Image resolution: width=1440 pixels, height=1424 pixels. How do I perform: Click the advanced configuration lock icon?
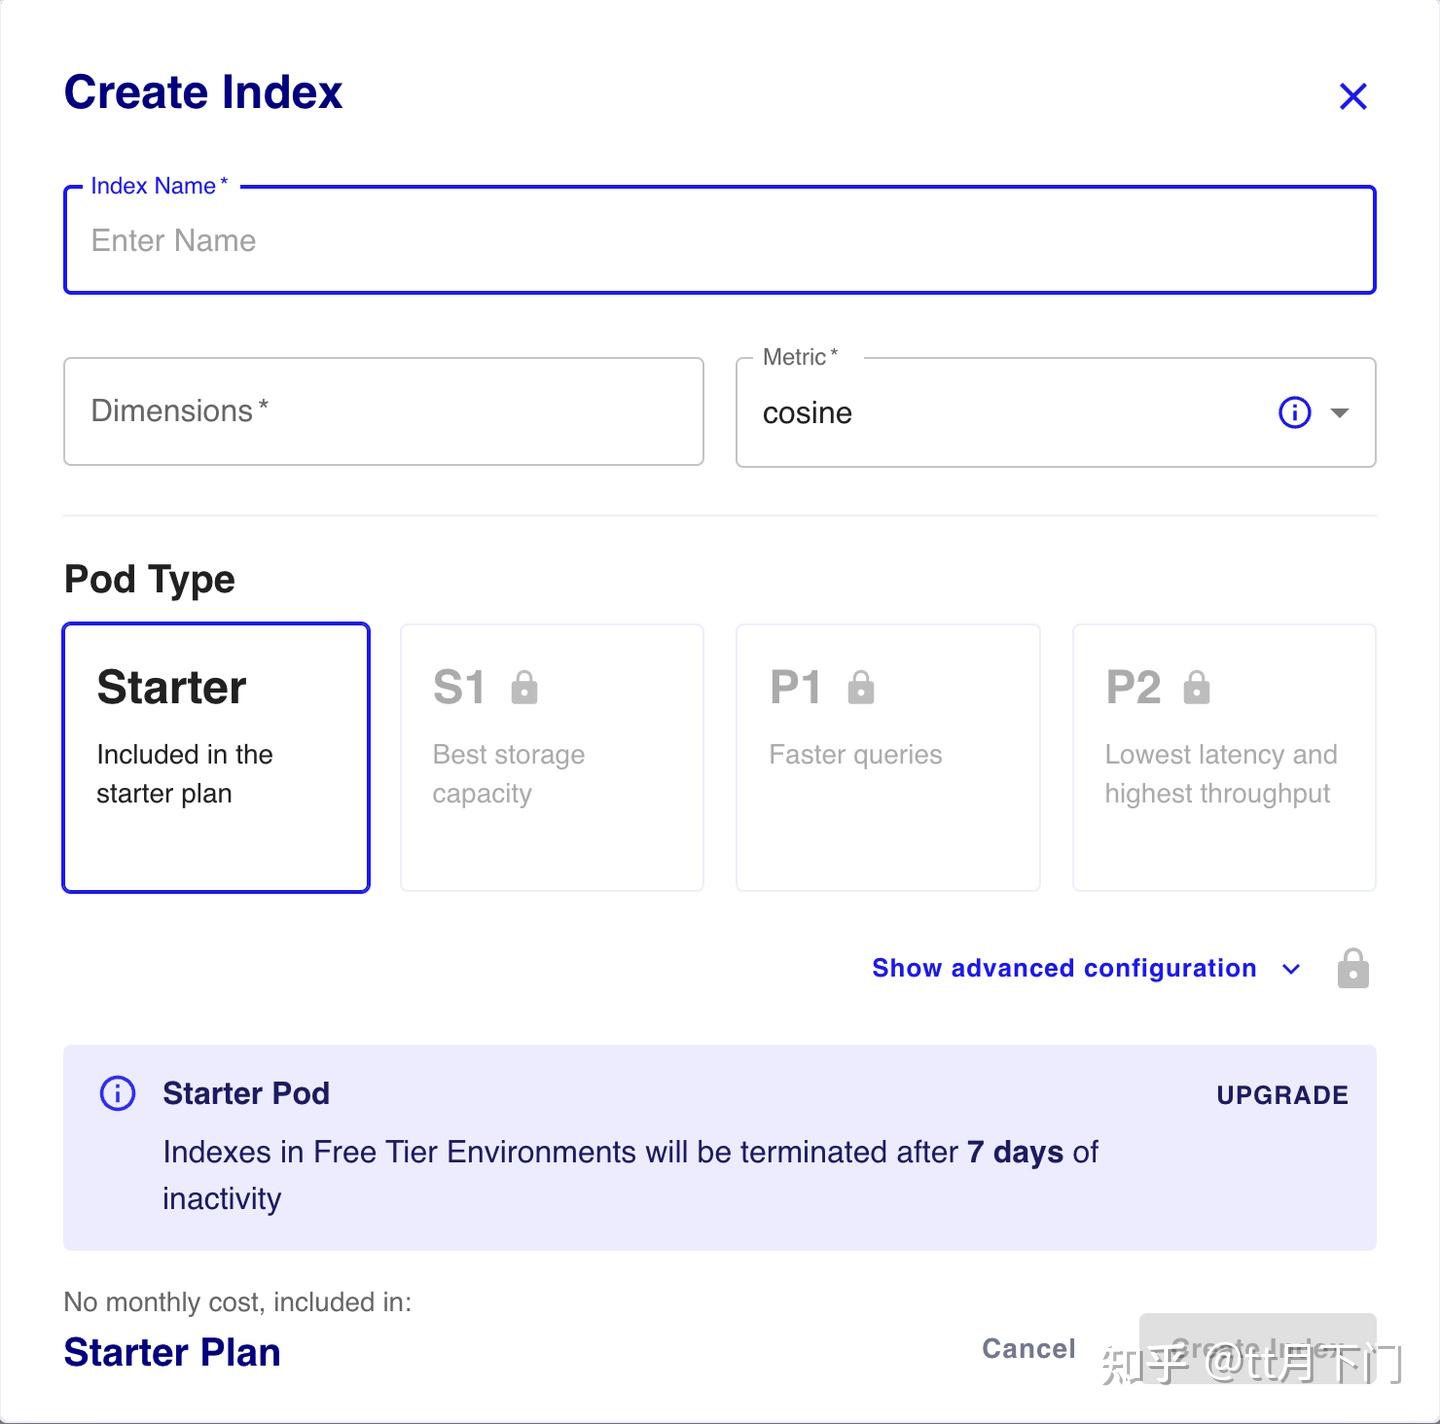tap(1353, 968)
